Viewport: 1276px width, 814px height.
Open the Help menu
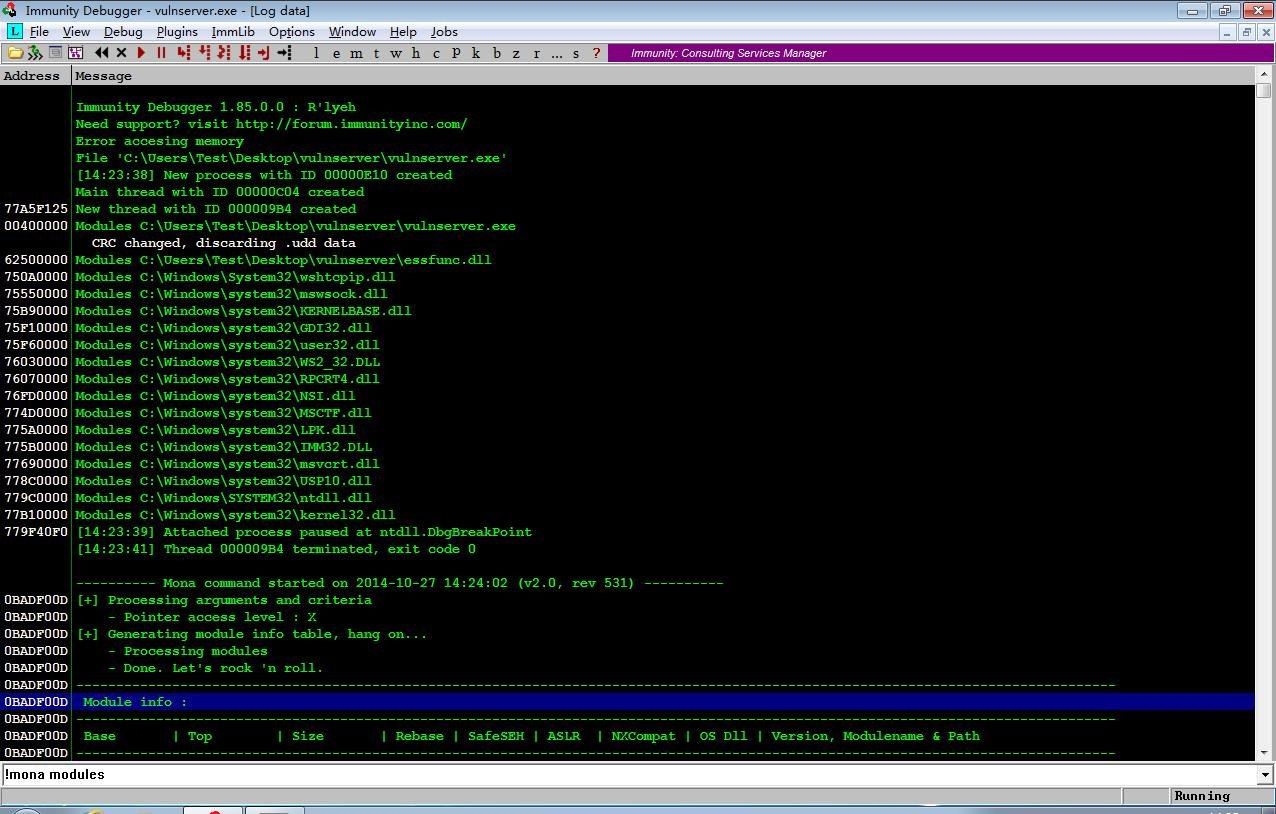[403, 32]
